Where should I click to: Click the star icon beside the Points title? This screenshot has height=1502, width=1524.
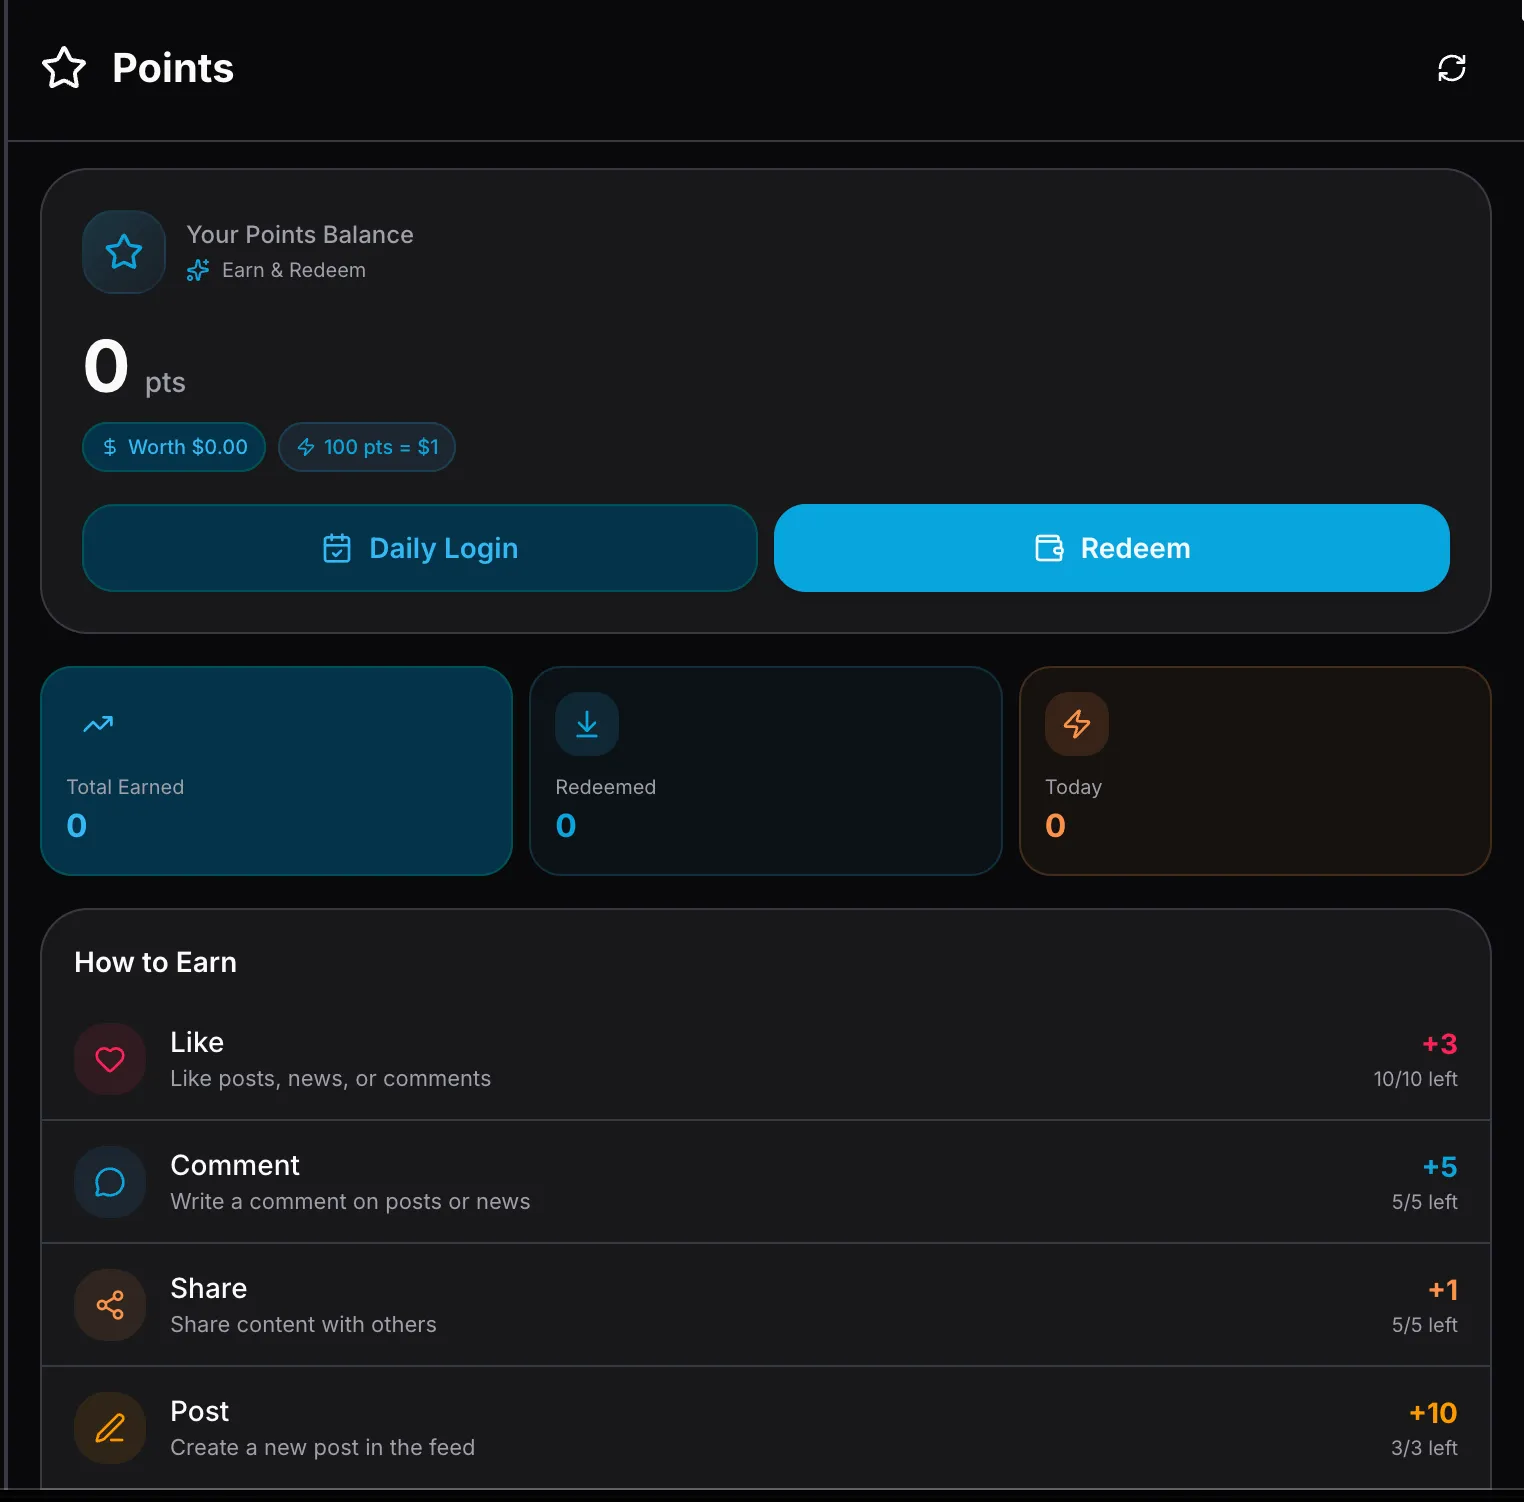click(64, 68)
